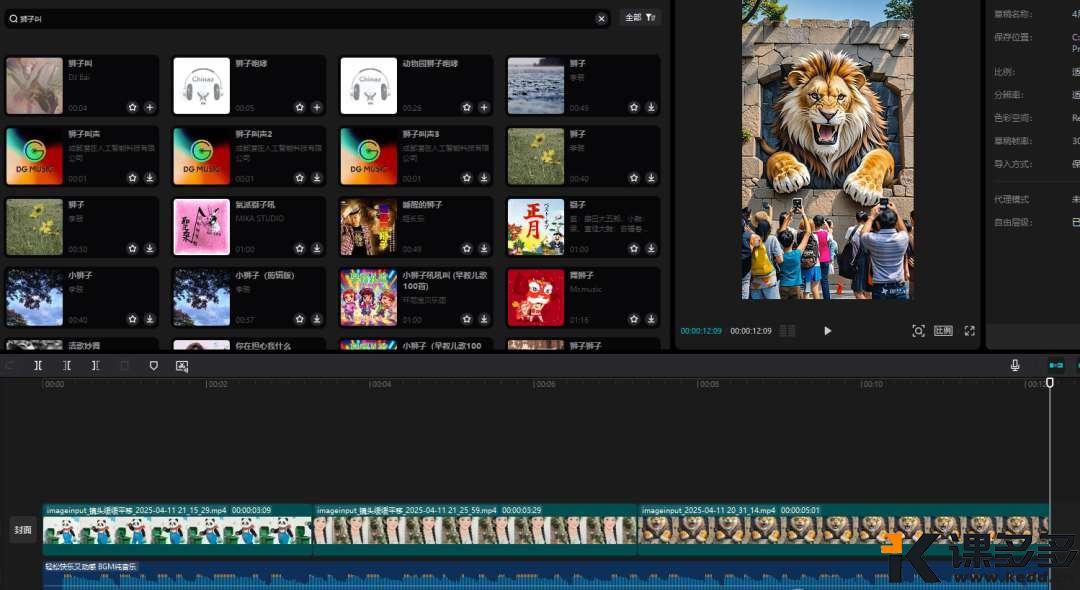Click the MIKA STUDIO artist text

(x=260, y=218)
